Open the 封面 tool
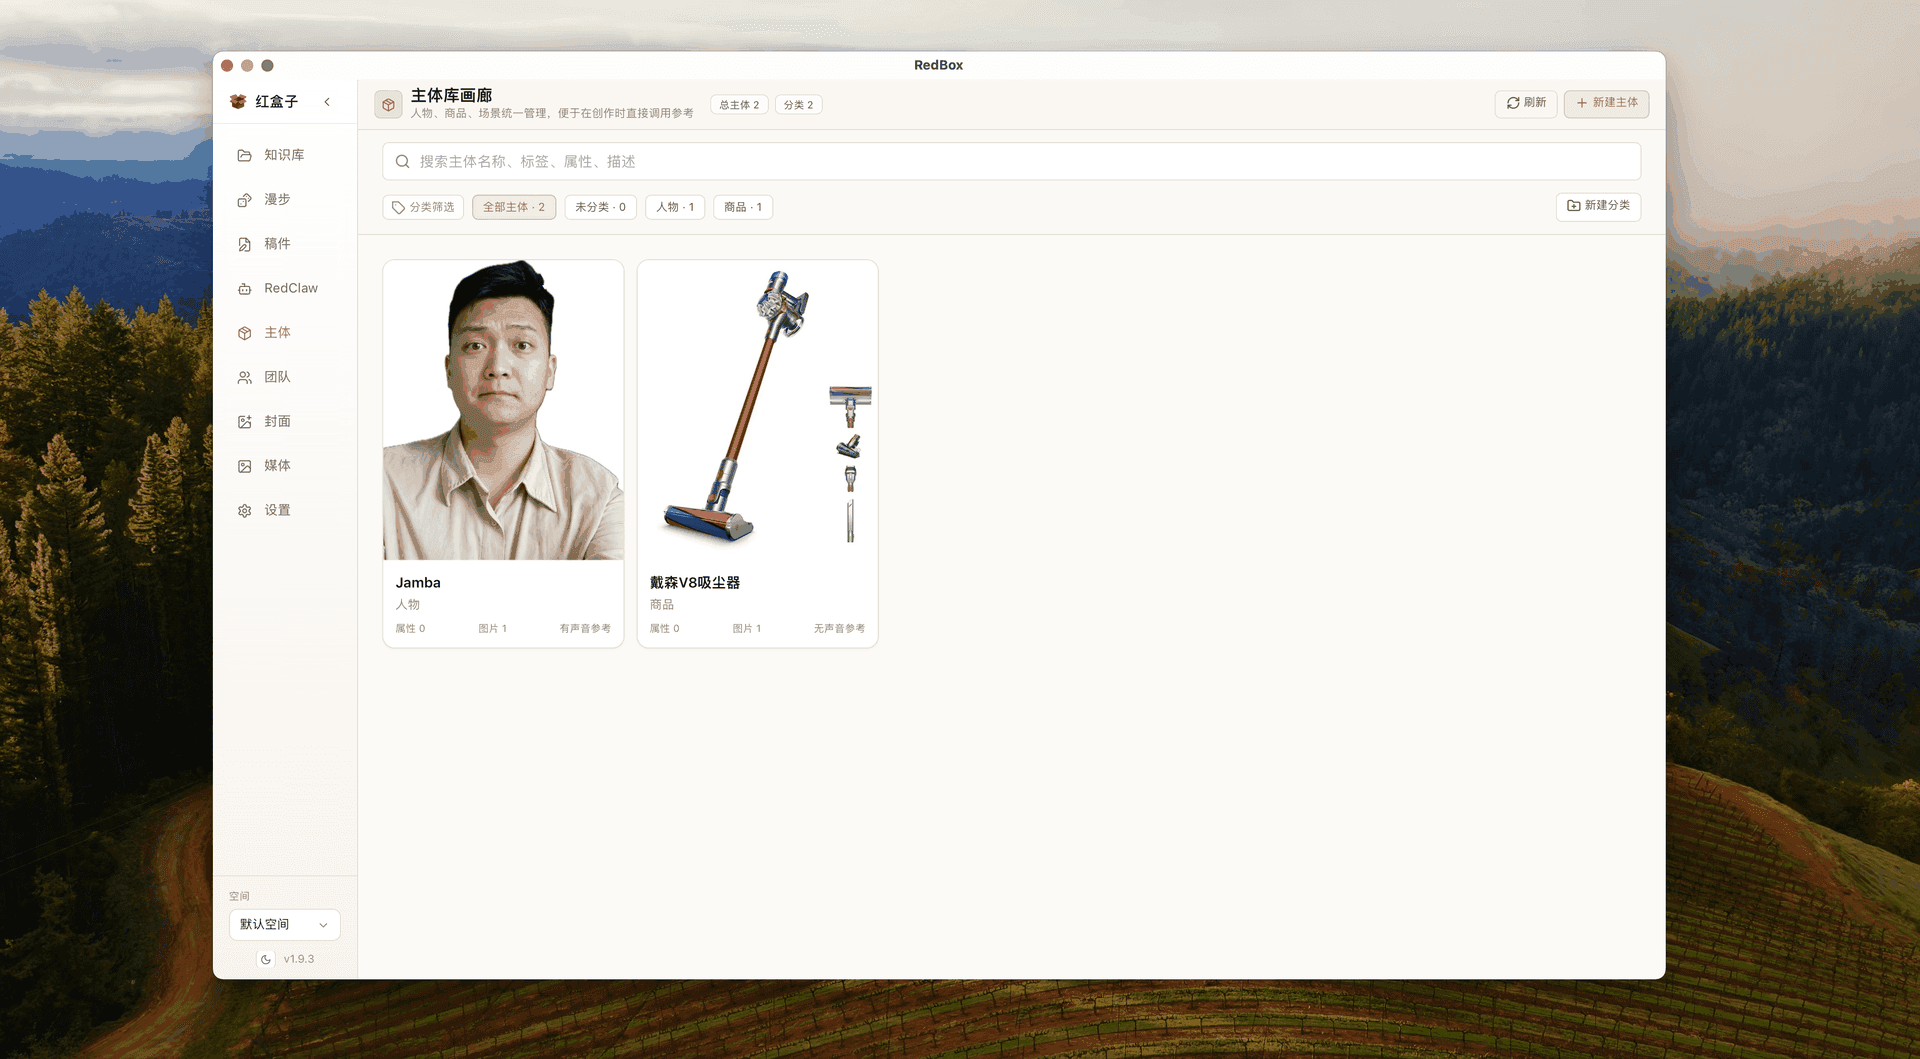Image resolution: width=1920 pixels, height=1059 pixels. (x=277, y=421)
